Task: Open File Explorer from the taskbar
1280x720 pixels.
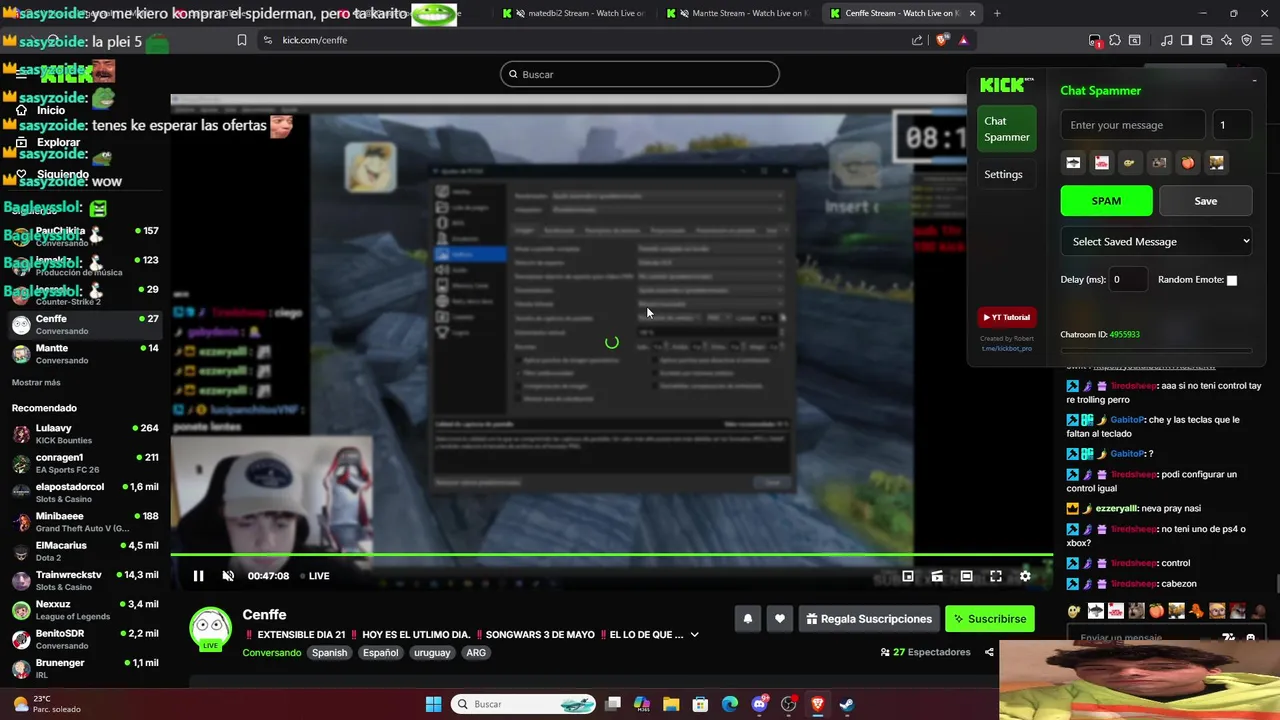Action: [671, 704]
